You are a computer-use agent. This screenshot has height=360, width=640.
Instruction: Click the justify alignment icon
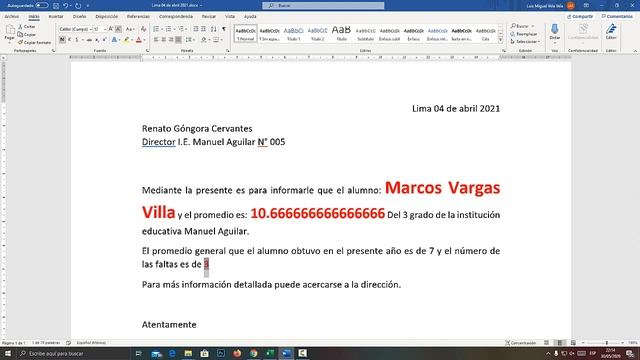point(178,40)
